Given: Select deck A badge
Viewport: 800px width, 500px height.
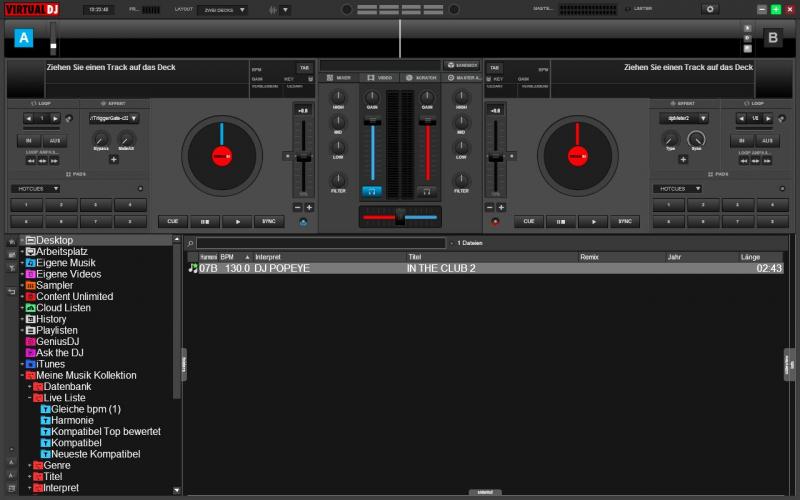Looking at the screenshot, I should (24, 38).
